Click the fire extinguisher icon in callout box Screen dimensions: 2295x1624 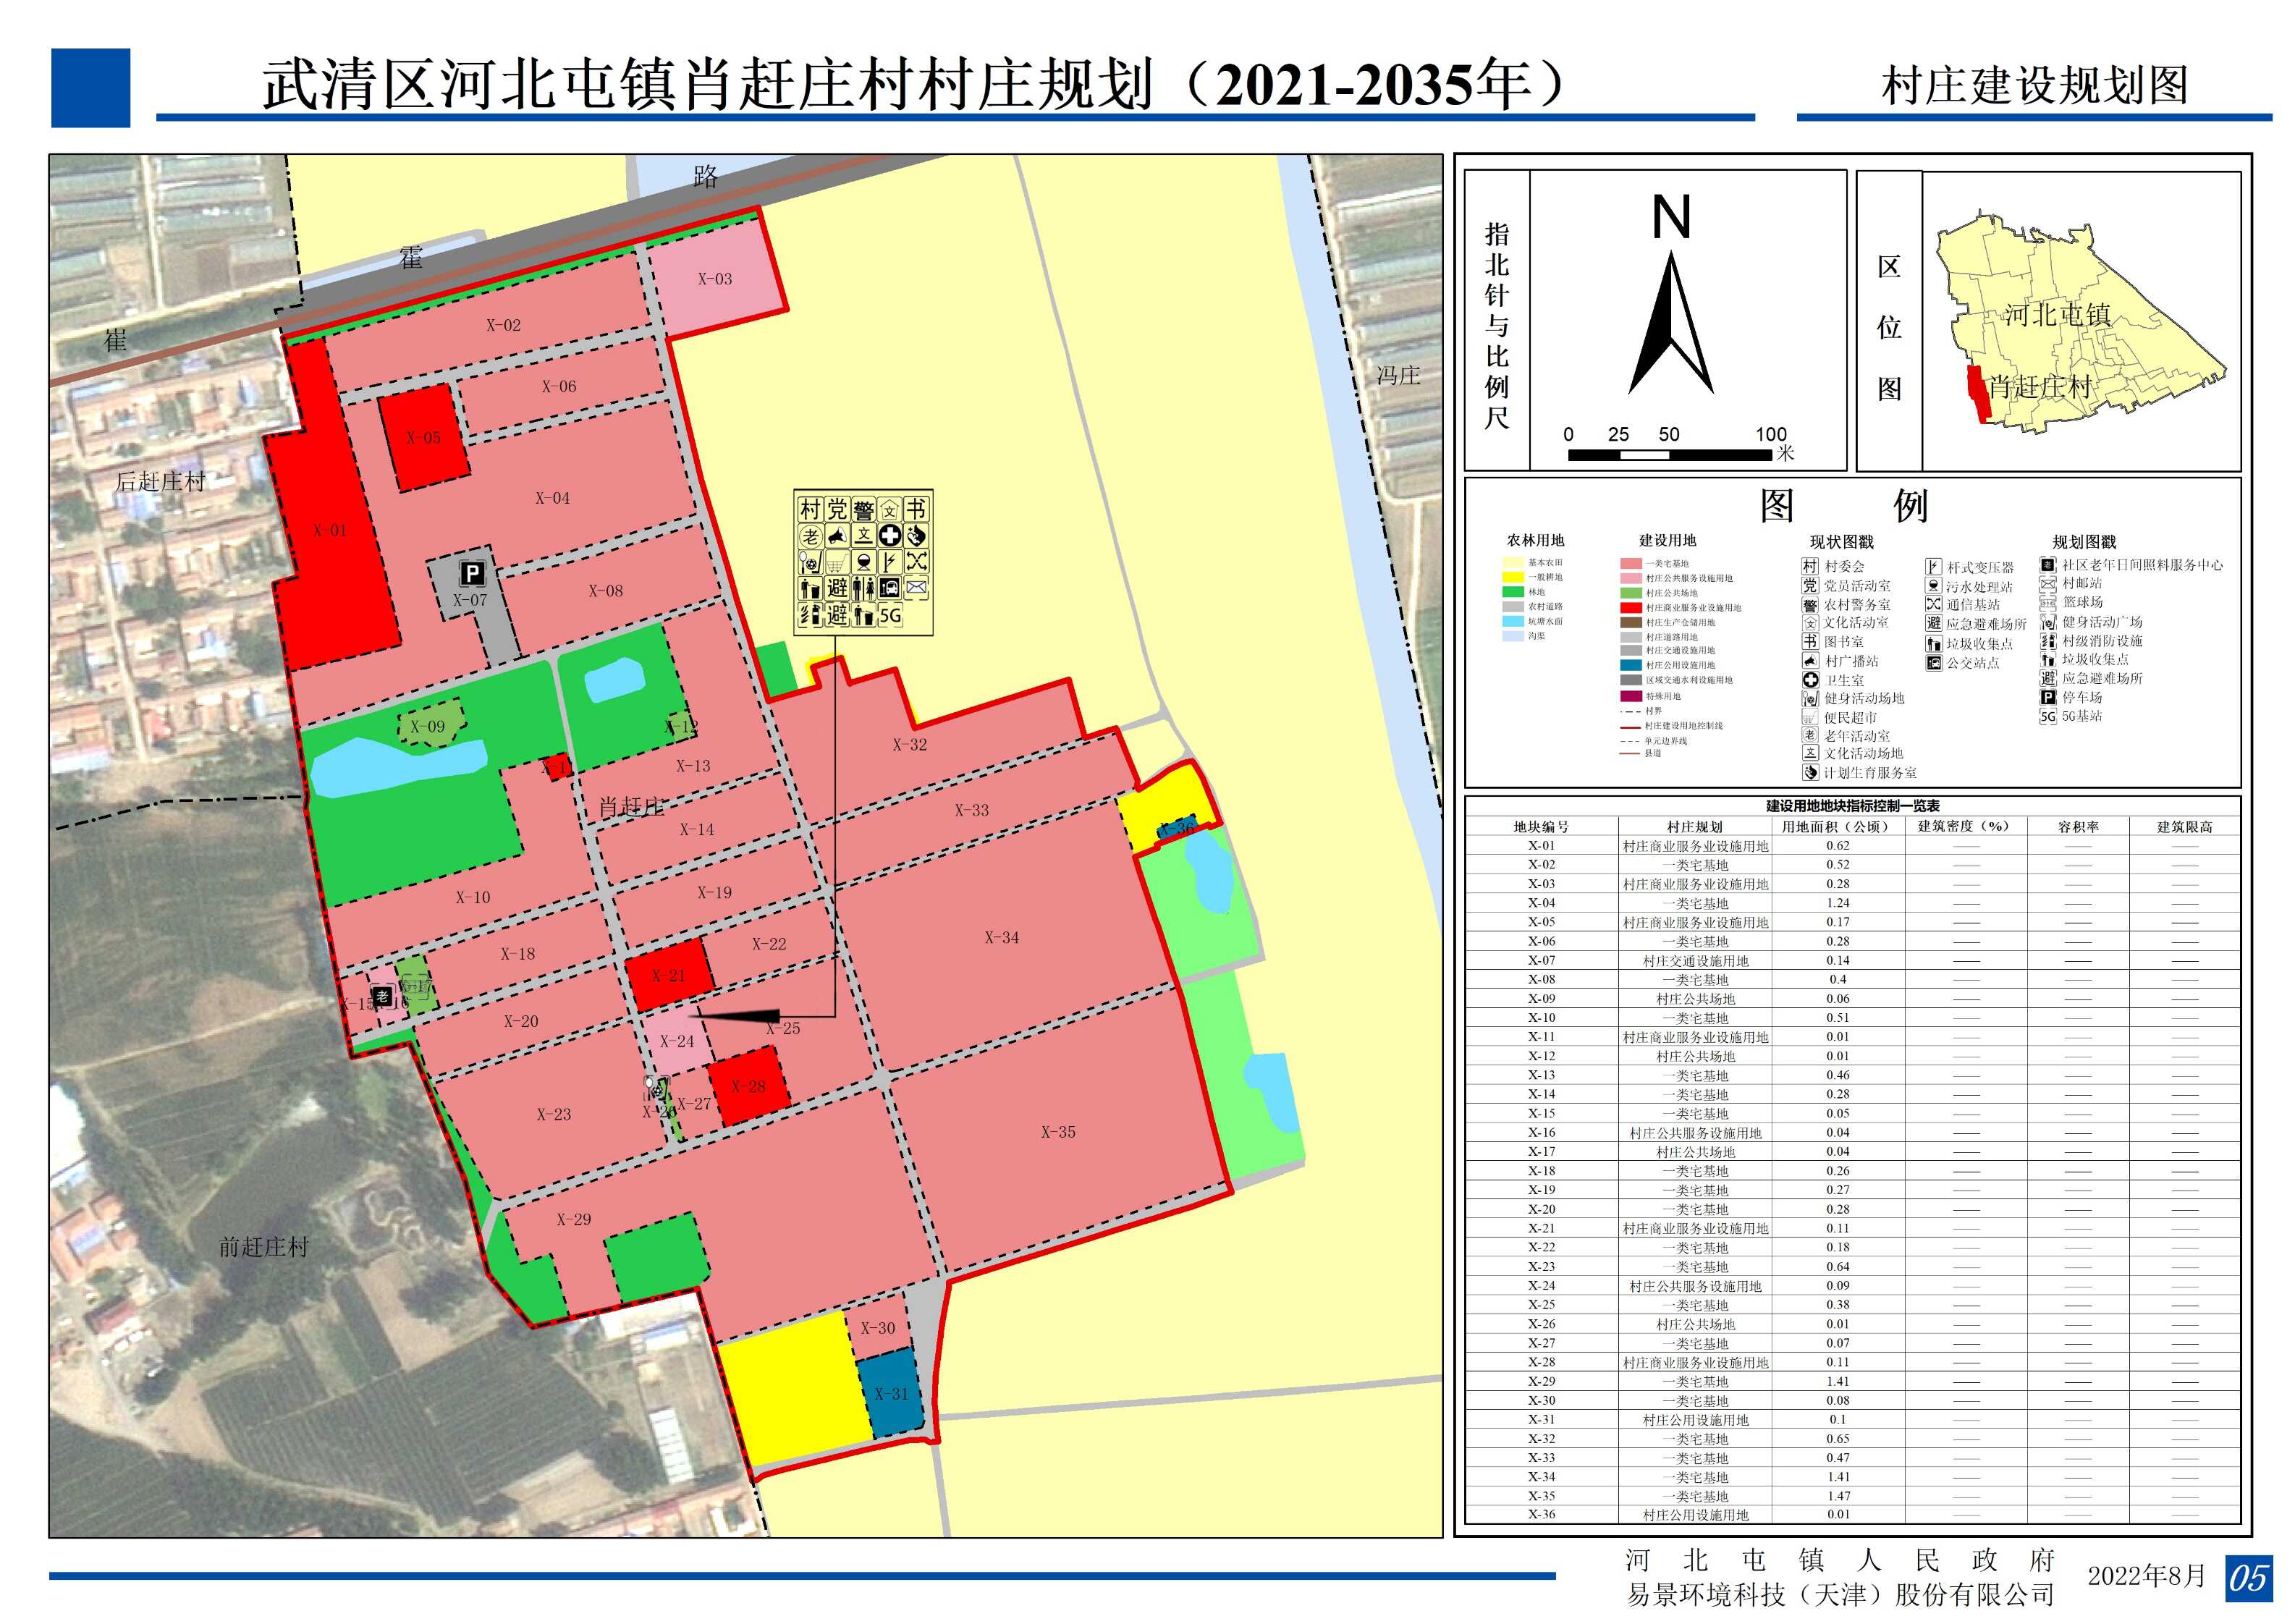[810, 615]
